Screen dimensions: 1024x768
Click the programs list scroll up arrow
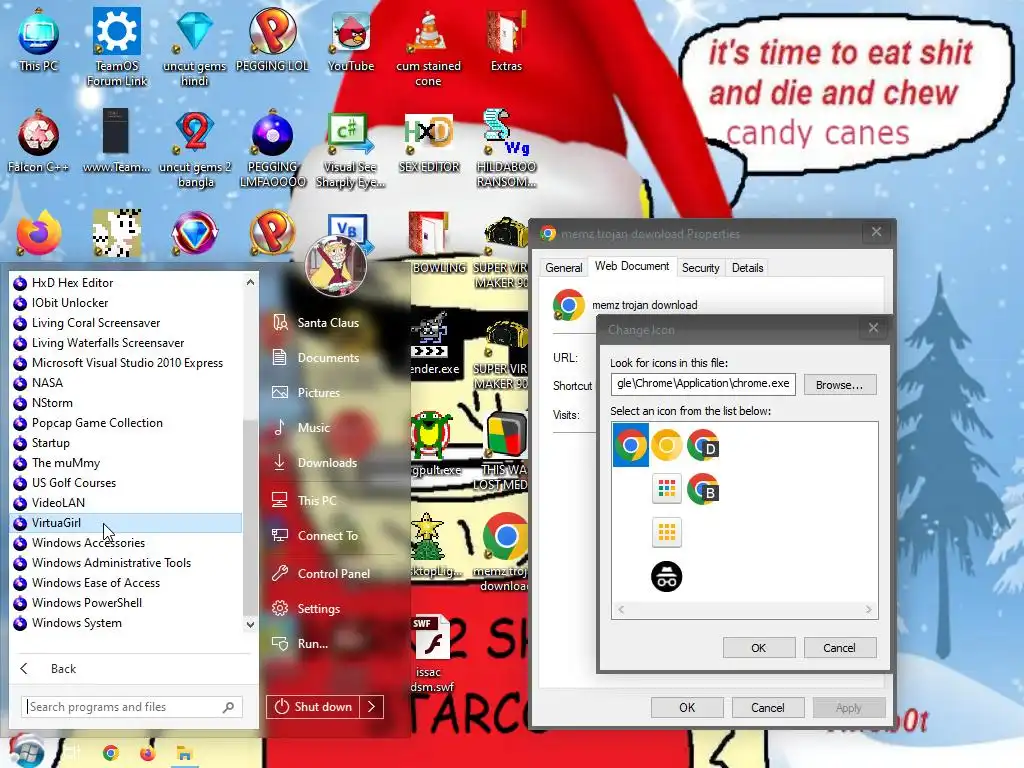(250, 282)
